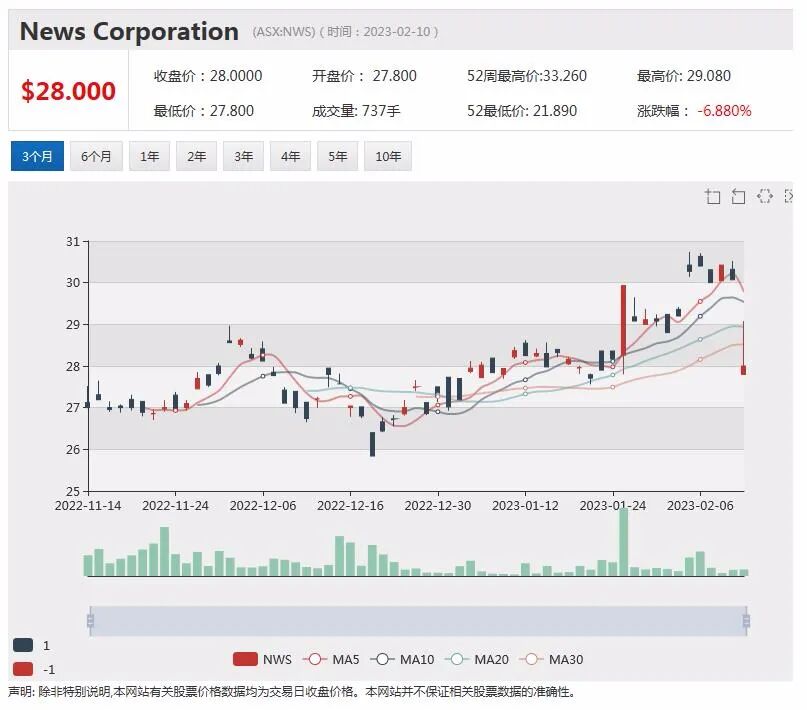View the 10年 chart range
This screenshot has width=807, height=710.
click(x=388, y=156)
